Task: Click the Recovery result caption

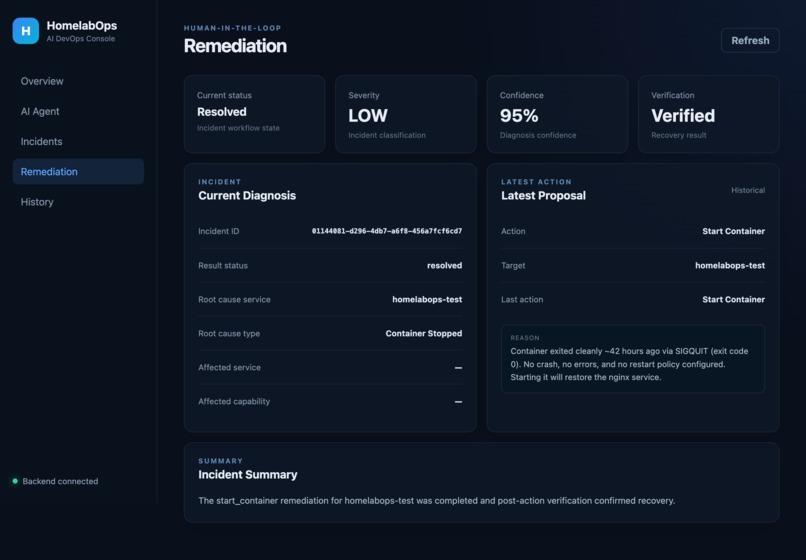Action: (679, 135)
